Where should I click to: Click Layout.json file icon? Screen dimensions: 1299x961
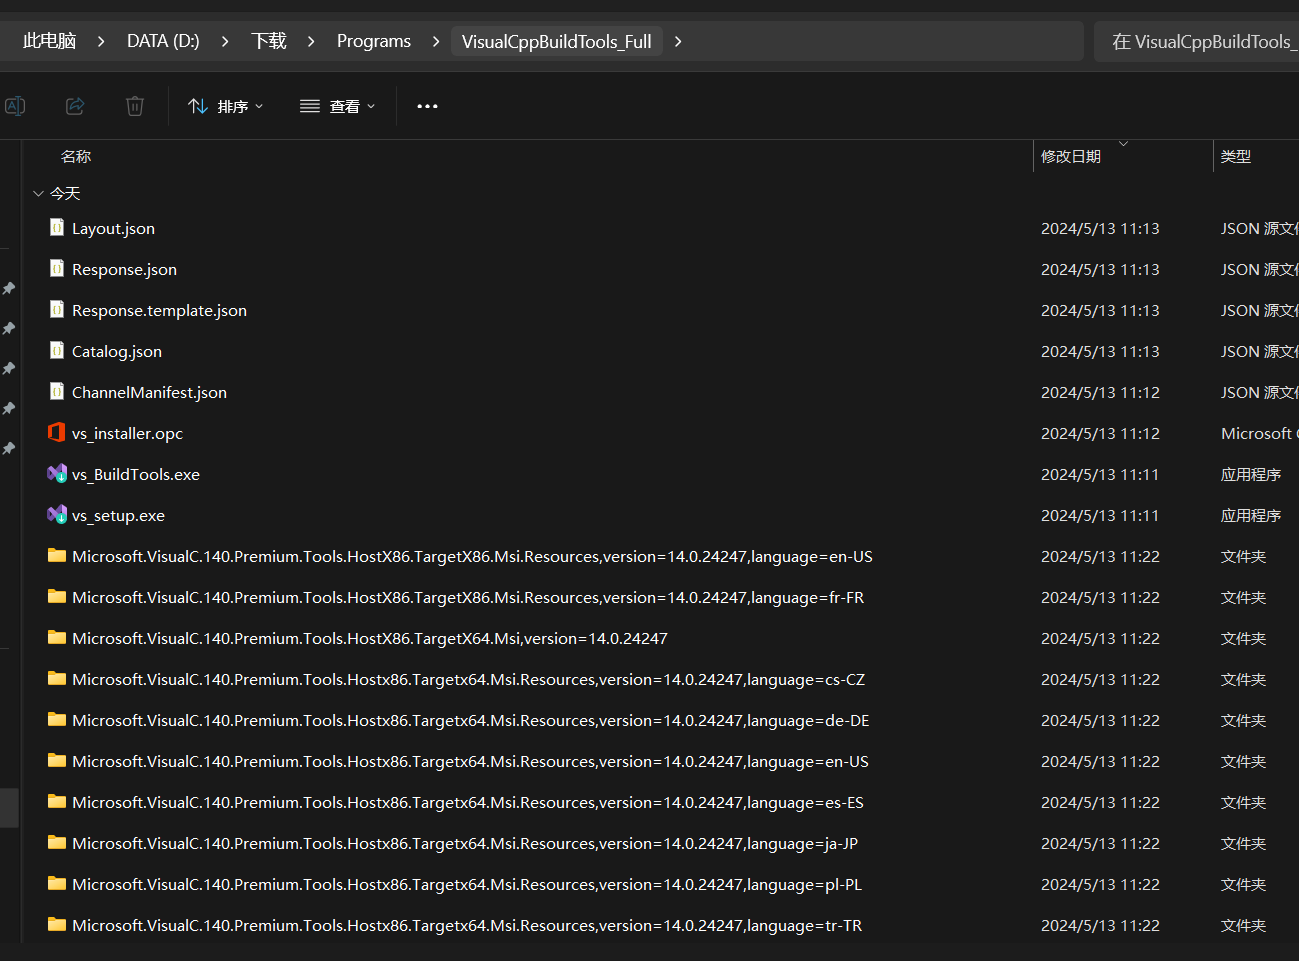pyautogui.click(x=57, y=228)
